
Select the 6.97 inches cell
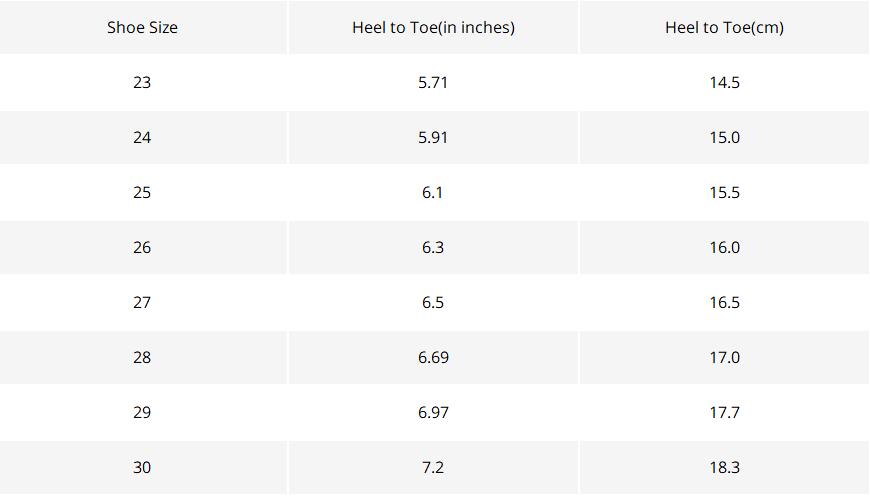(x=433, y=412)
